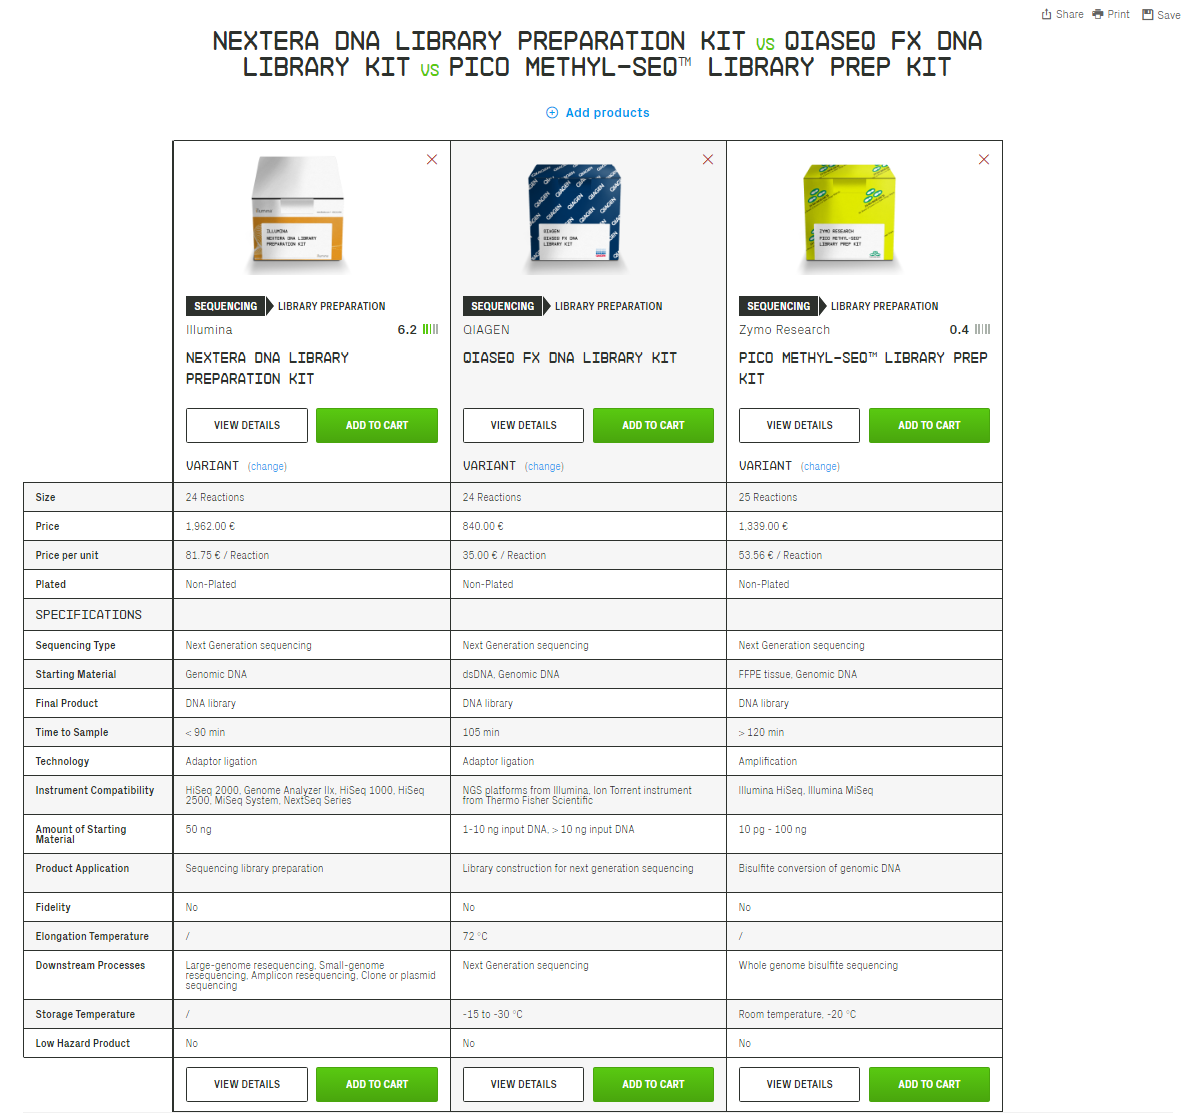Click 53.56 € / Reaction value
1194x1113 pixels.
(780, 555)
